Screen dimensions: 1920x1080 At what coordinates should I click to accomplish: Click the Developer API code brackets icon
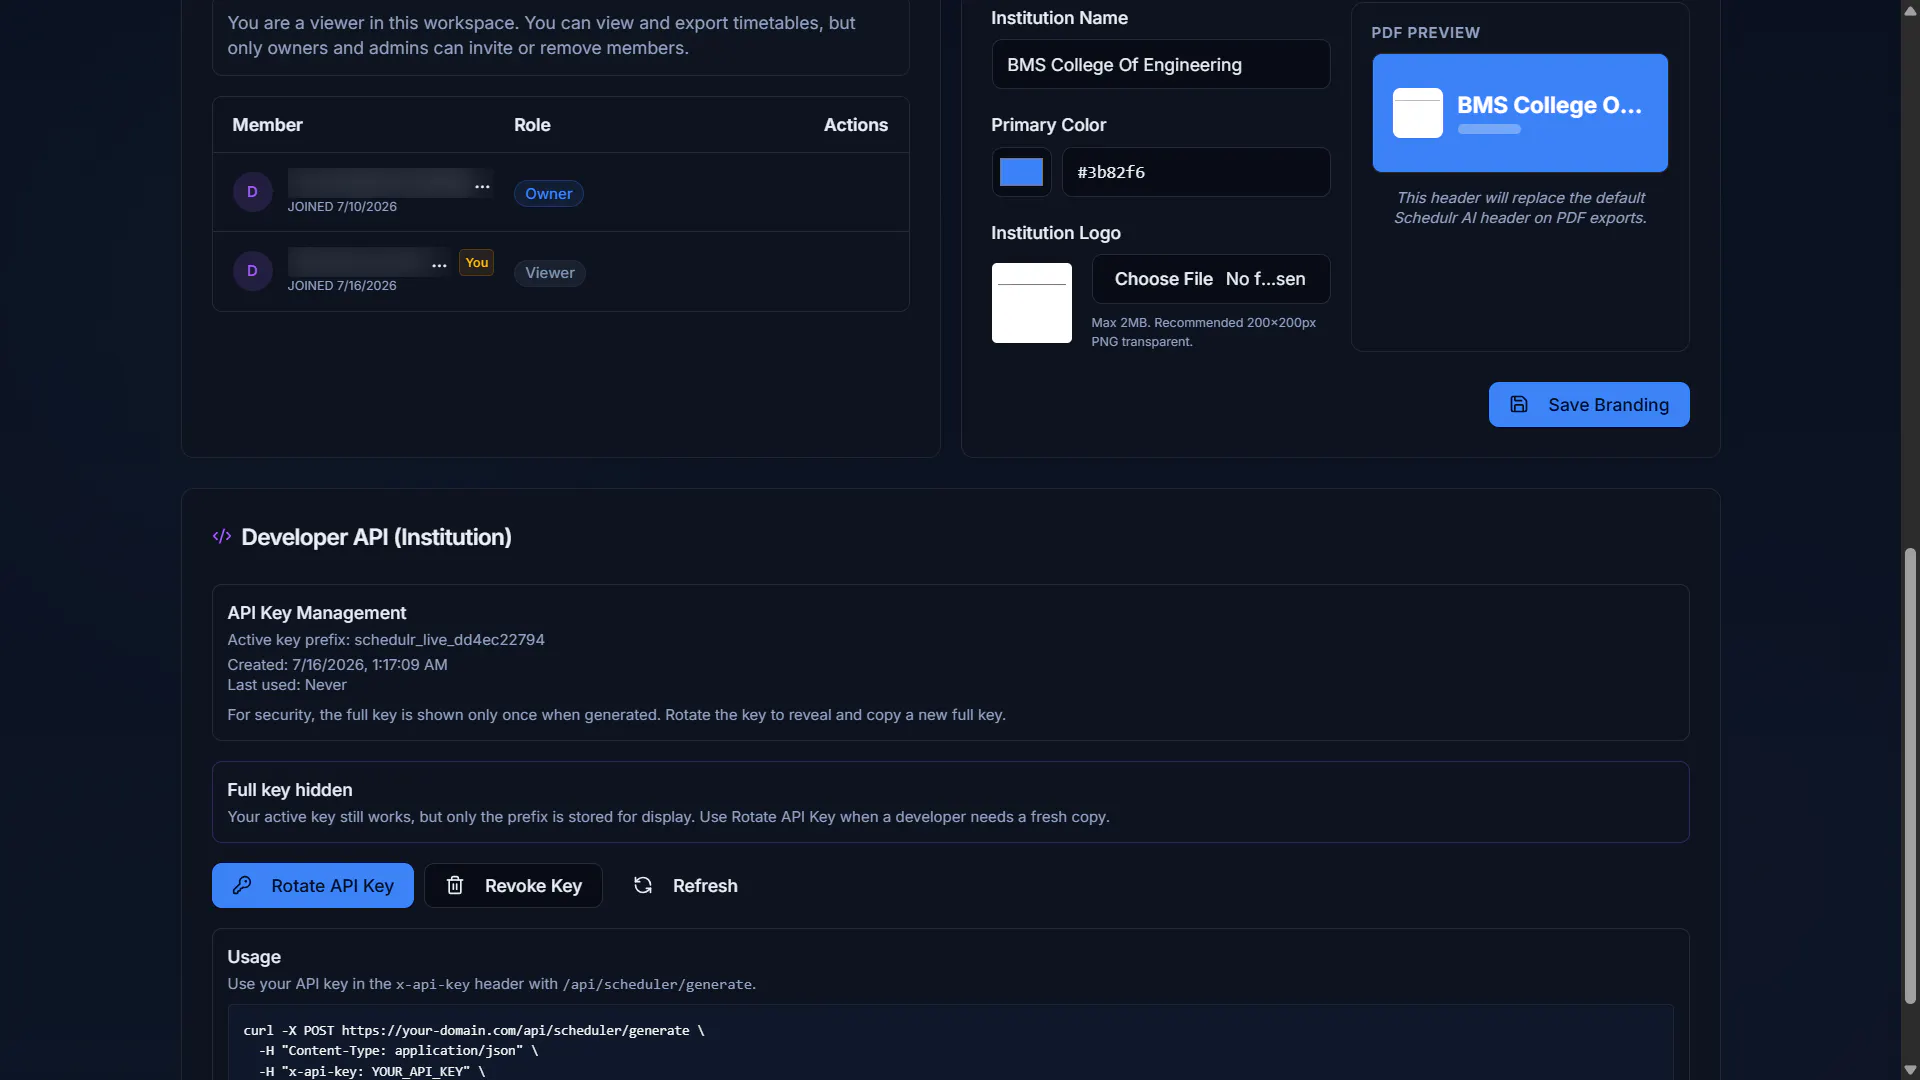tap(222, 537)
